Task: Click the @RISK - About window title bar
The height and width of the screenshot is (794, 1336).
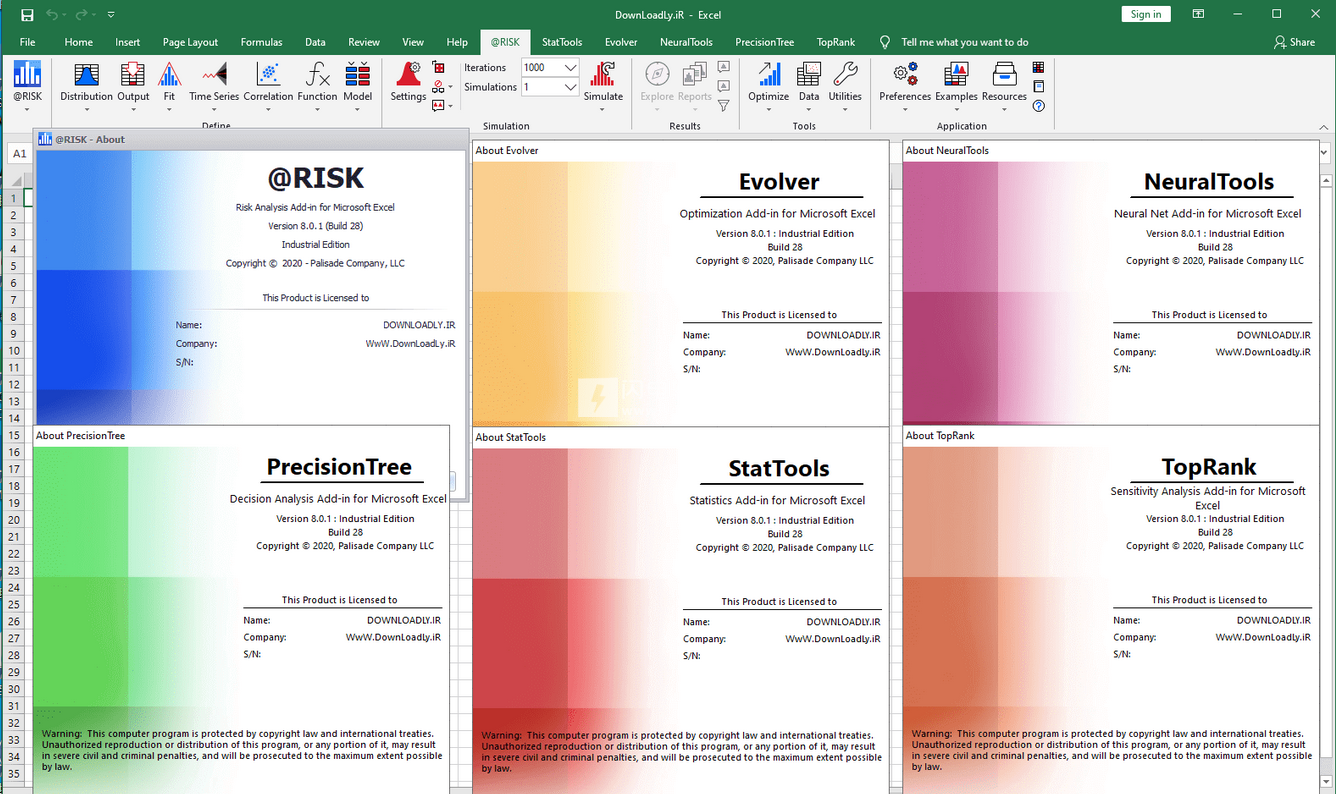Action: tap(250, 139)
